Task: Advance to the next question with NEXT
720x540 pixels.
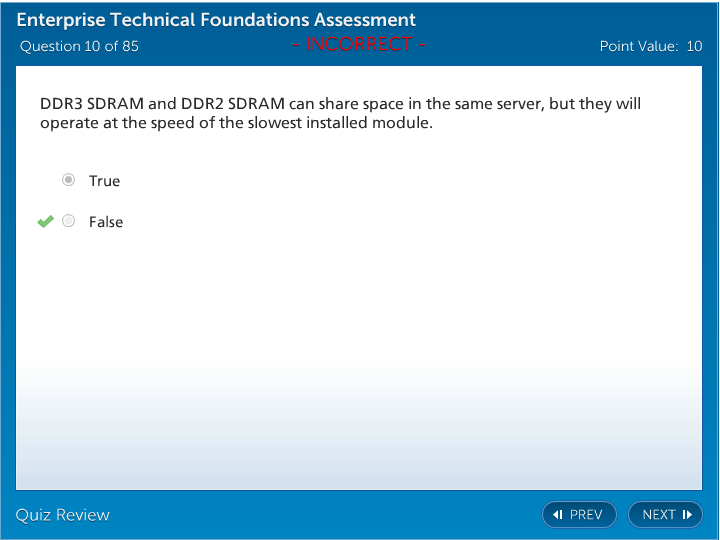Action: 665,515
